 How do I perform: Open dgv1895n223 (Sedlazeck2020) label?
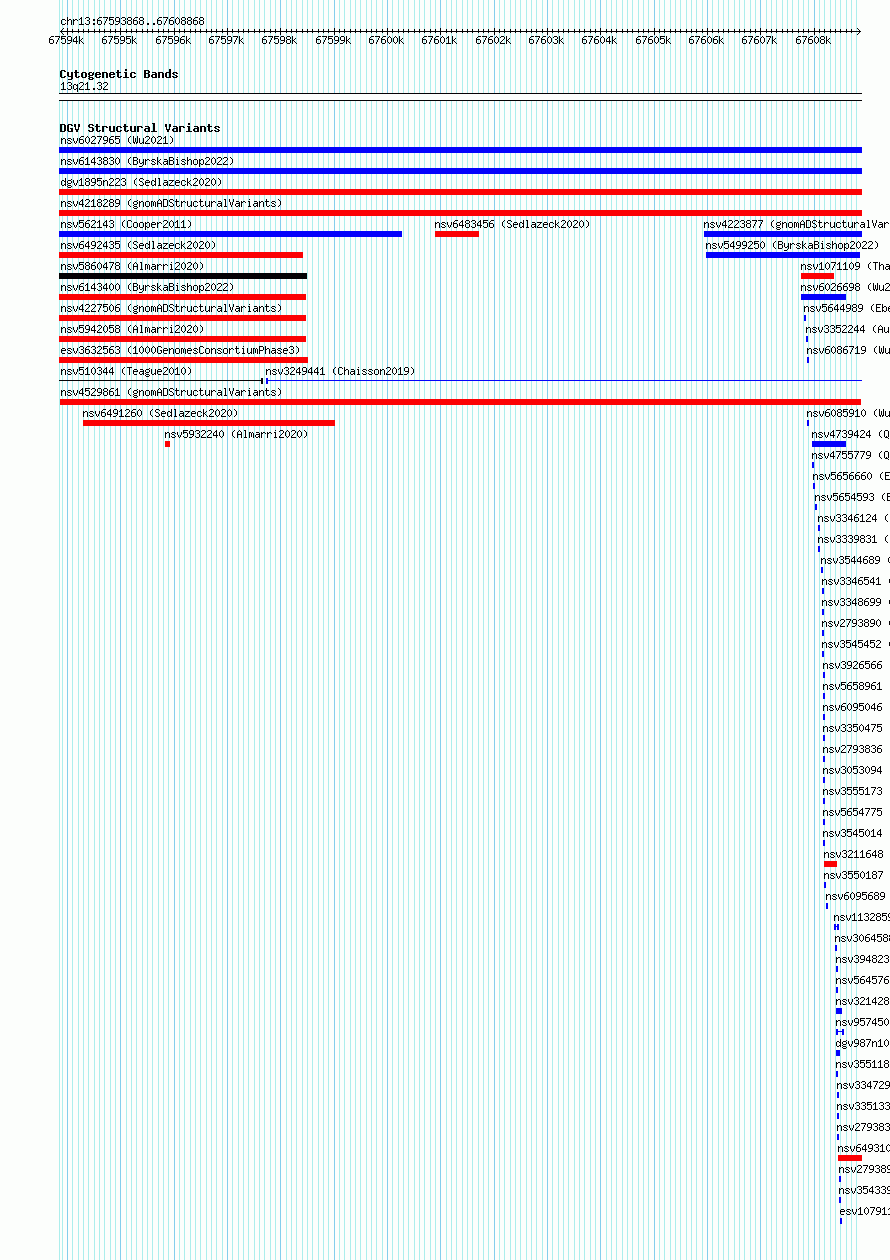pos(141,182)
